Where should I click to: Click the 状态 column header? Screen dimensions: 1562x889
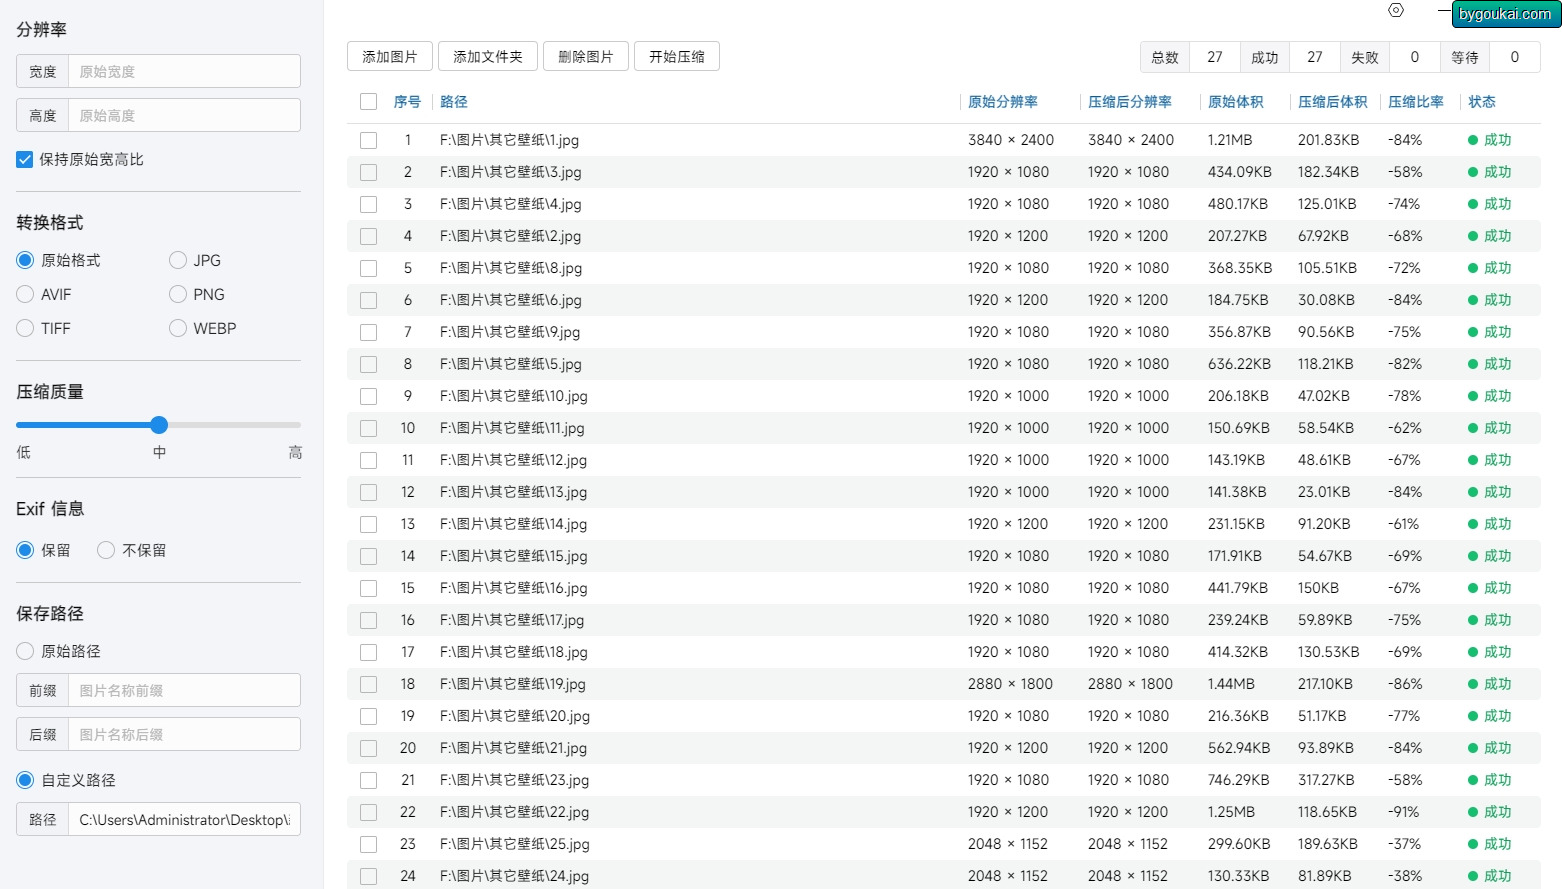[1482, 101]
